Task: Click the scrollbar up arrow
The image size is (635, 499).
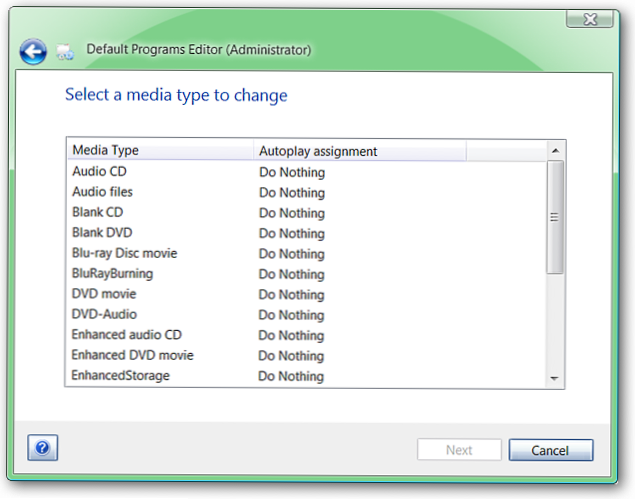Action: tap(555, 151)
